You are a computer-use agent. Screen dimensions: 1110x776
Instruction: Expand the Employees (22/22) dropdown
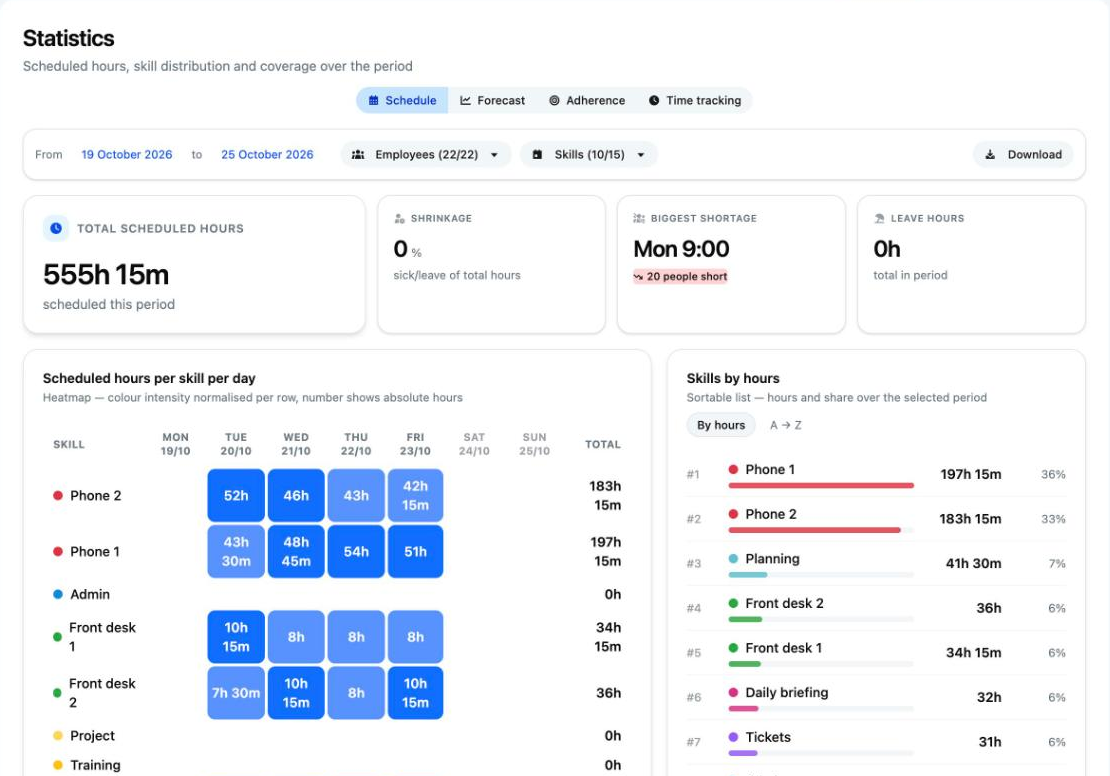click(425, 154)
